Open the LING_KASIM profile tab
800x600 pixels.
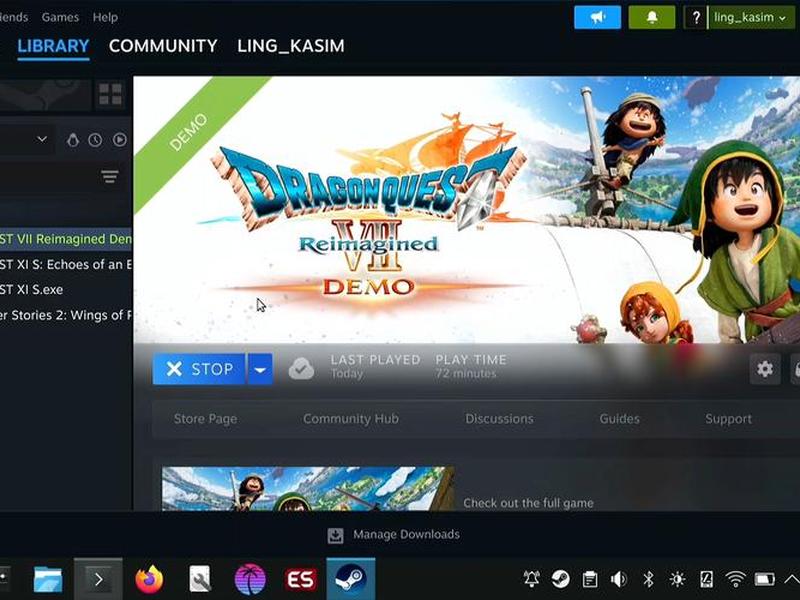pos(291,46)
